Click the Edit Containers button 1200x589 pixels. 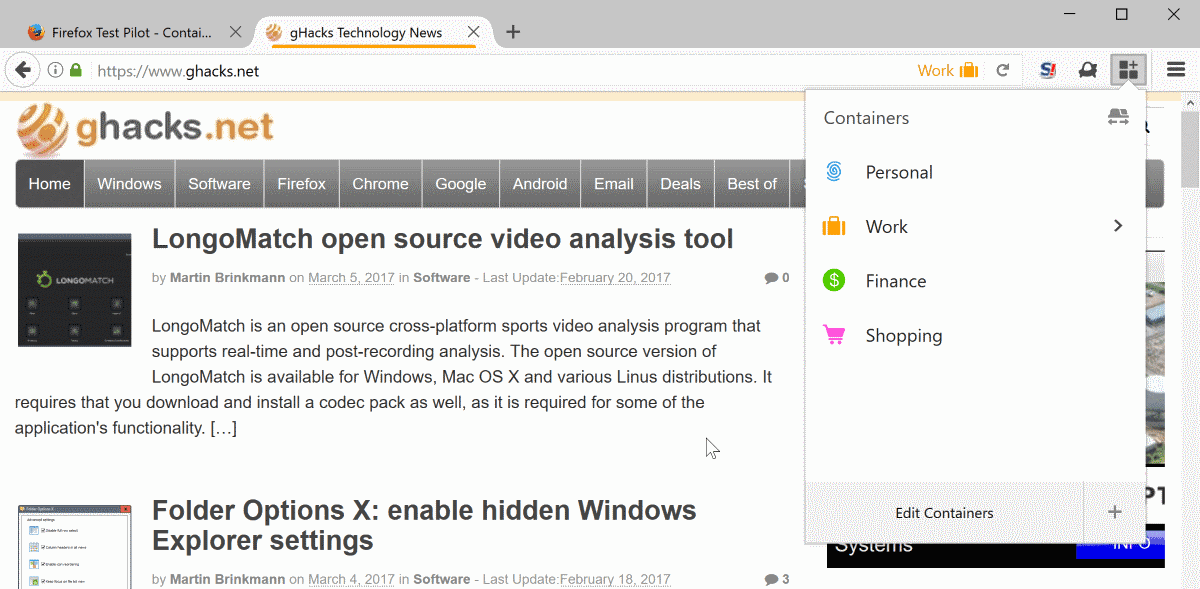(944, 513)
